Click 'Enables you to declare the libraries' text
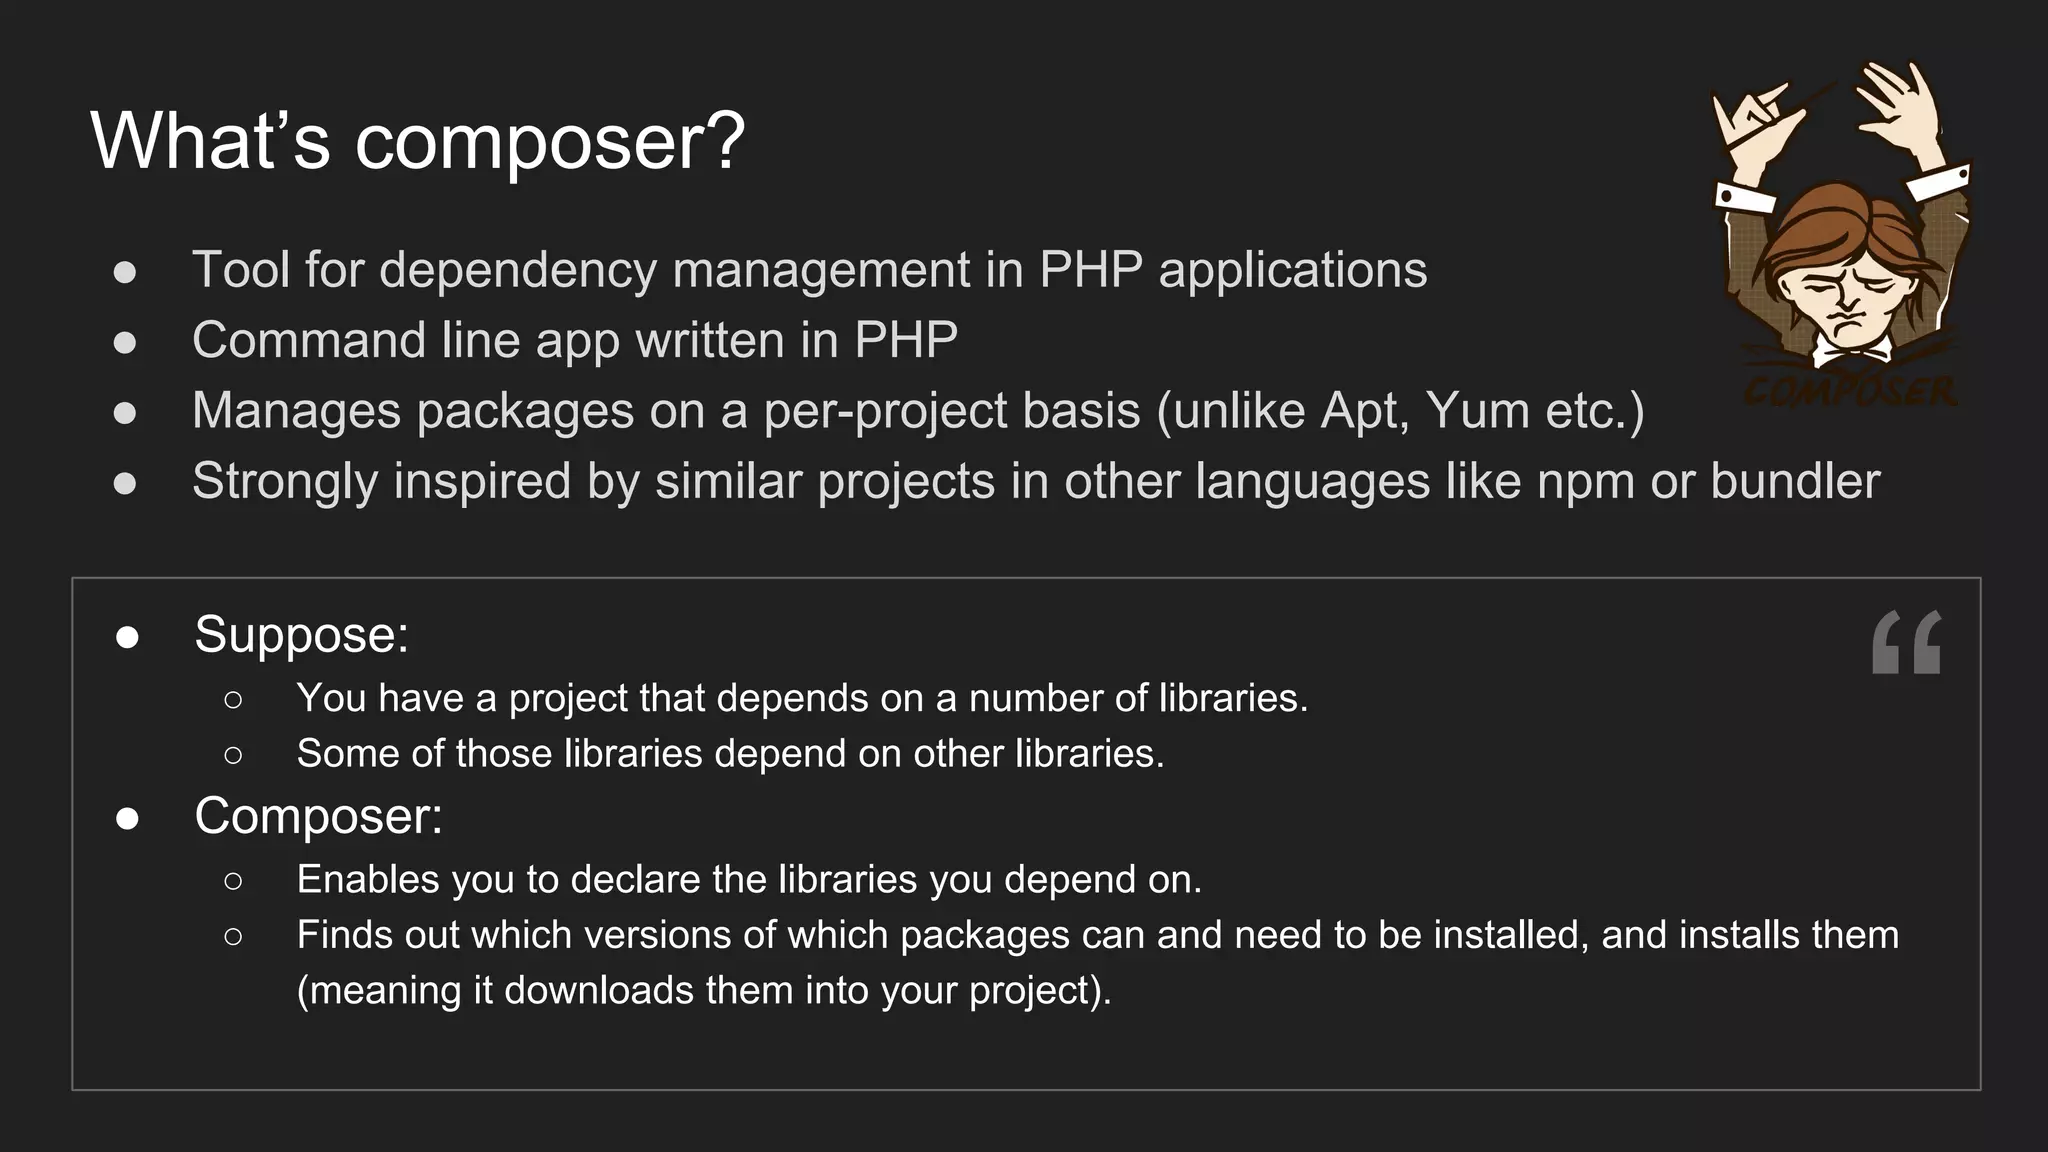This screenshot has height=1152, width=2048. pyautogui.click(x=750, y=880)
